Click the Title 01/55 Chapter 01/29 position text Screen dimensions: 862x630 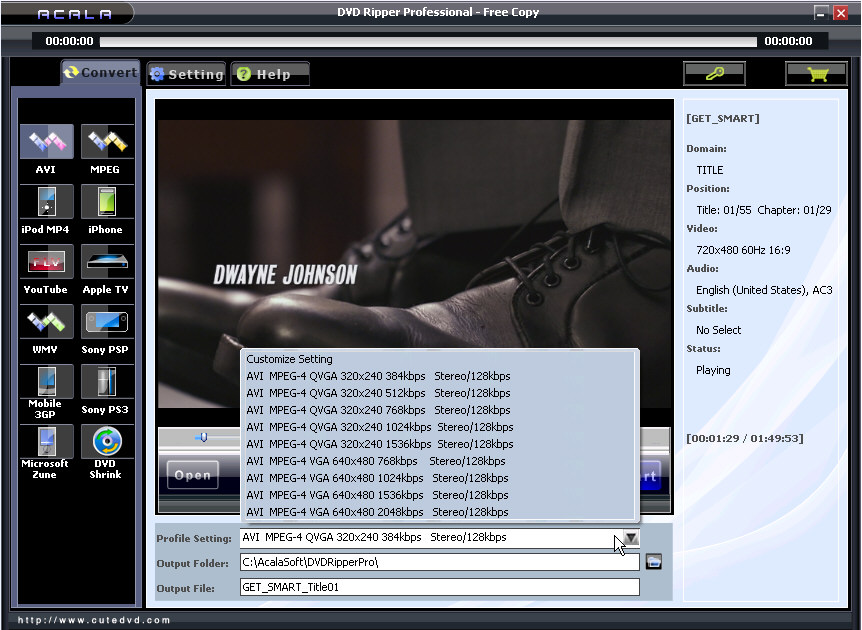[764, 210]
